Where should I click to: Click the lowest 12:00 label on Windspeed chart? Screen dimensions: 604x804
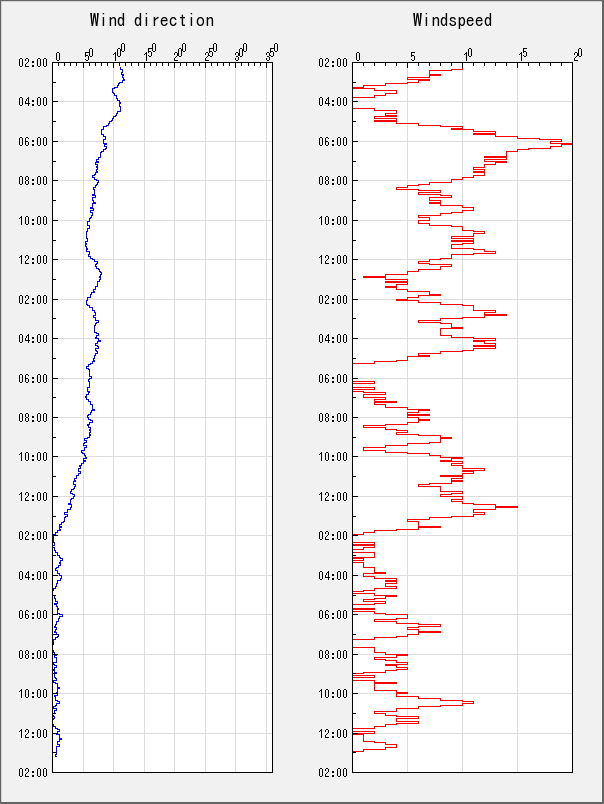click(333, 733)
